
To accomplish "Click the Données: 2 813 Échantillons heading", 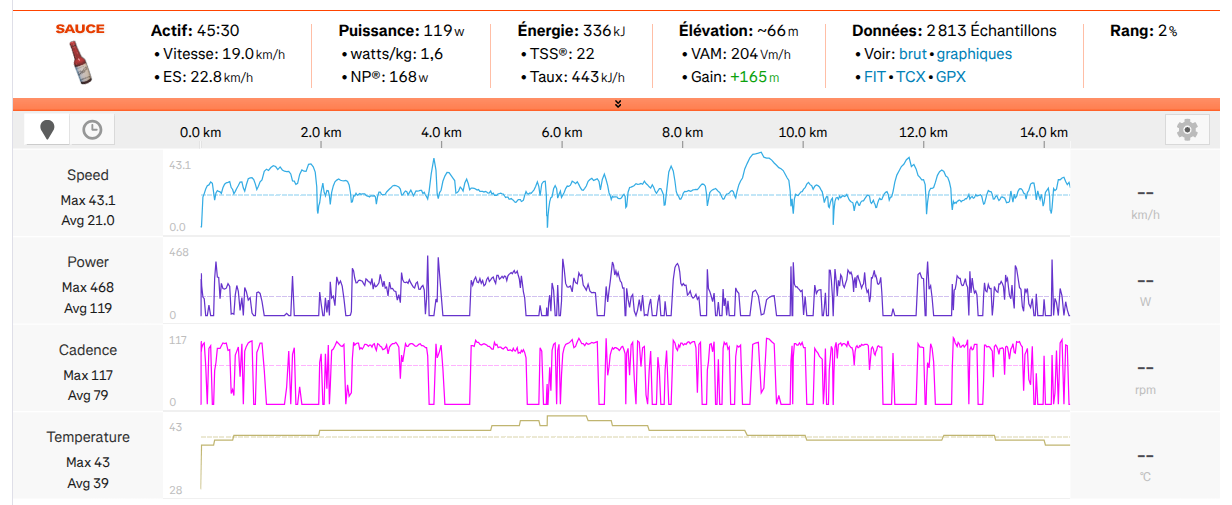I will (954, 31).
